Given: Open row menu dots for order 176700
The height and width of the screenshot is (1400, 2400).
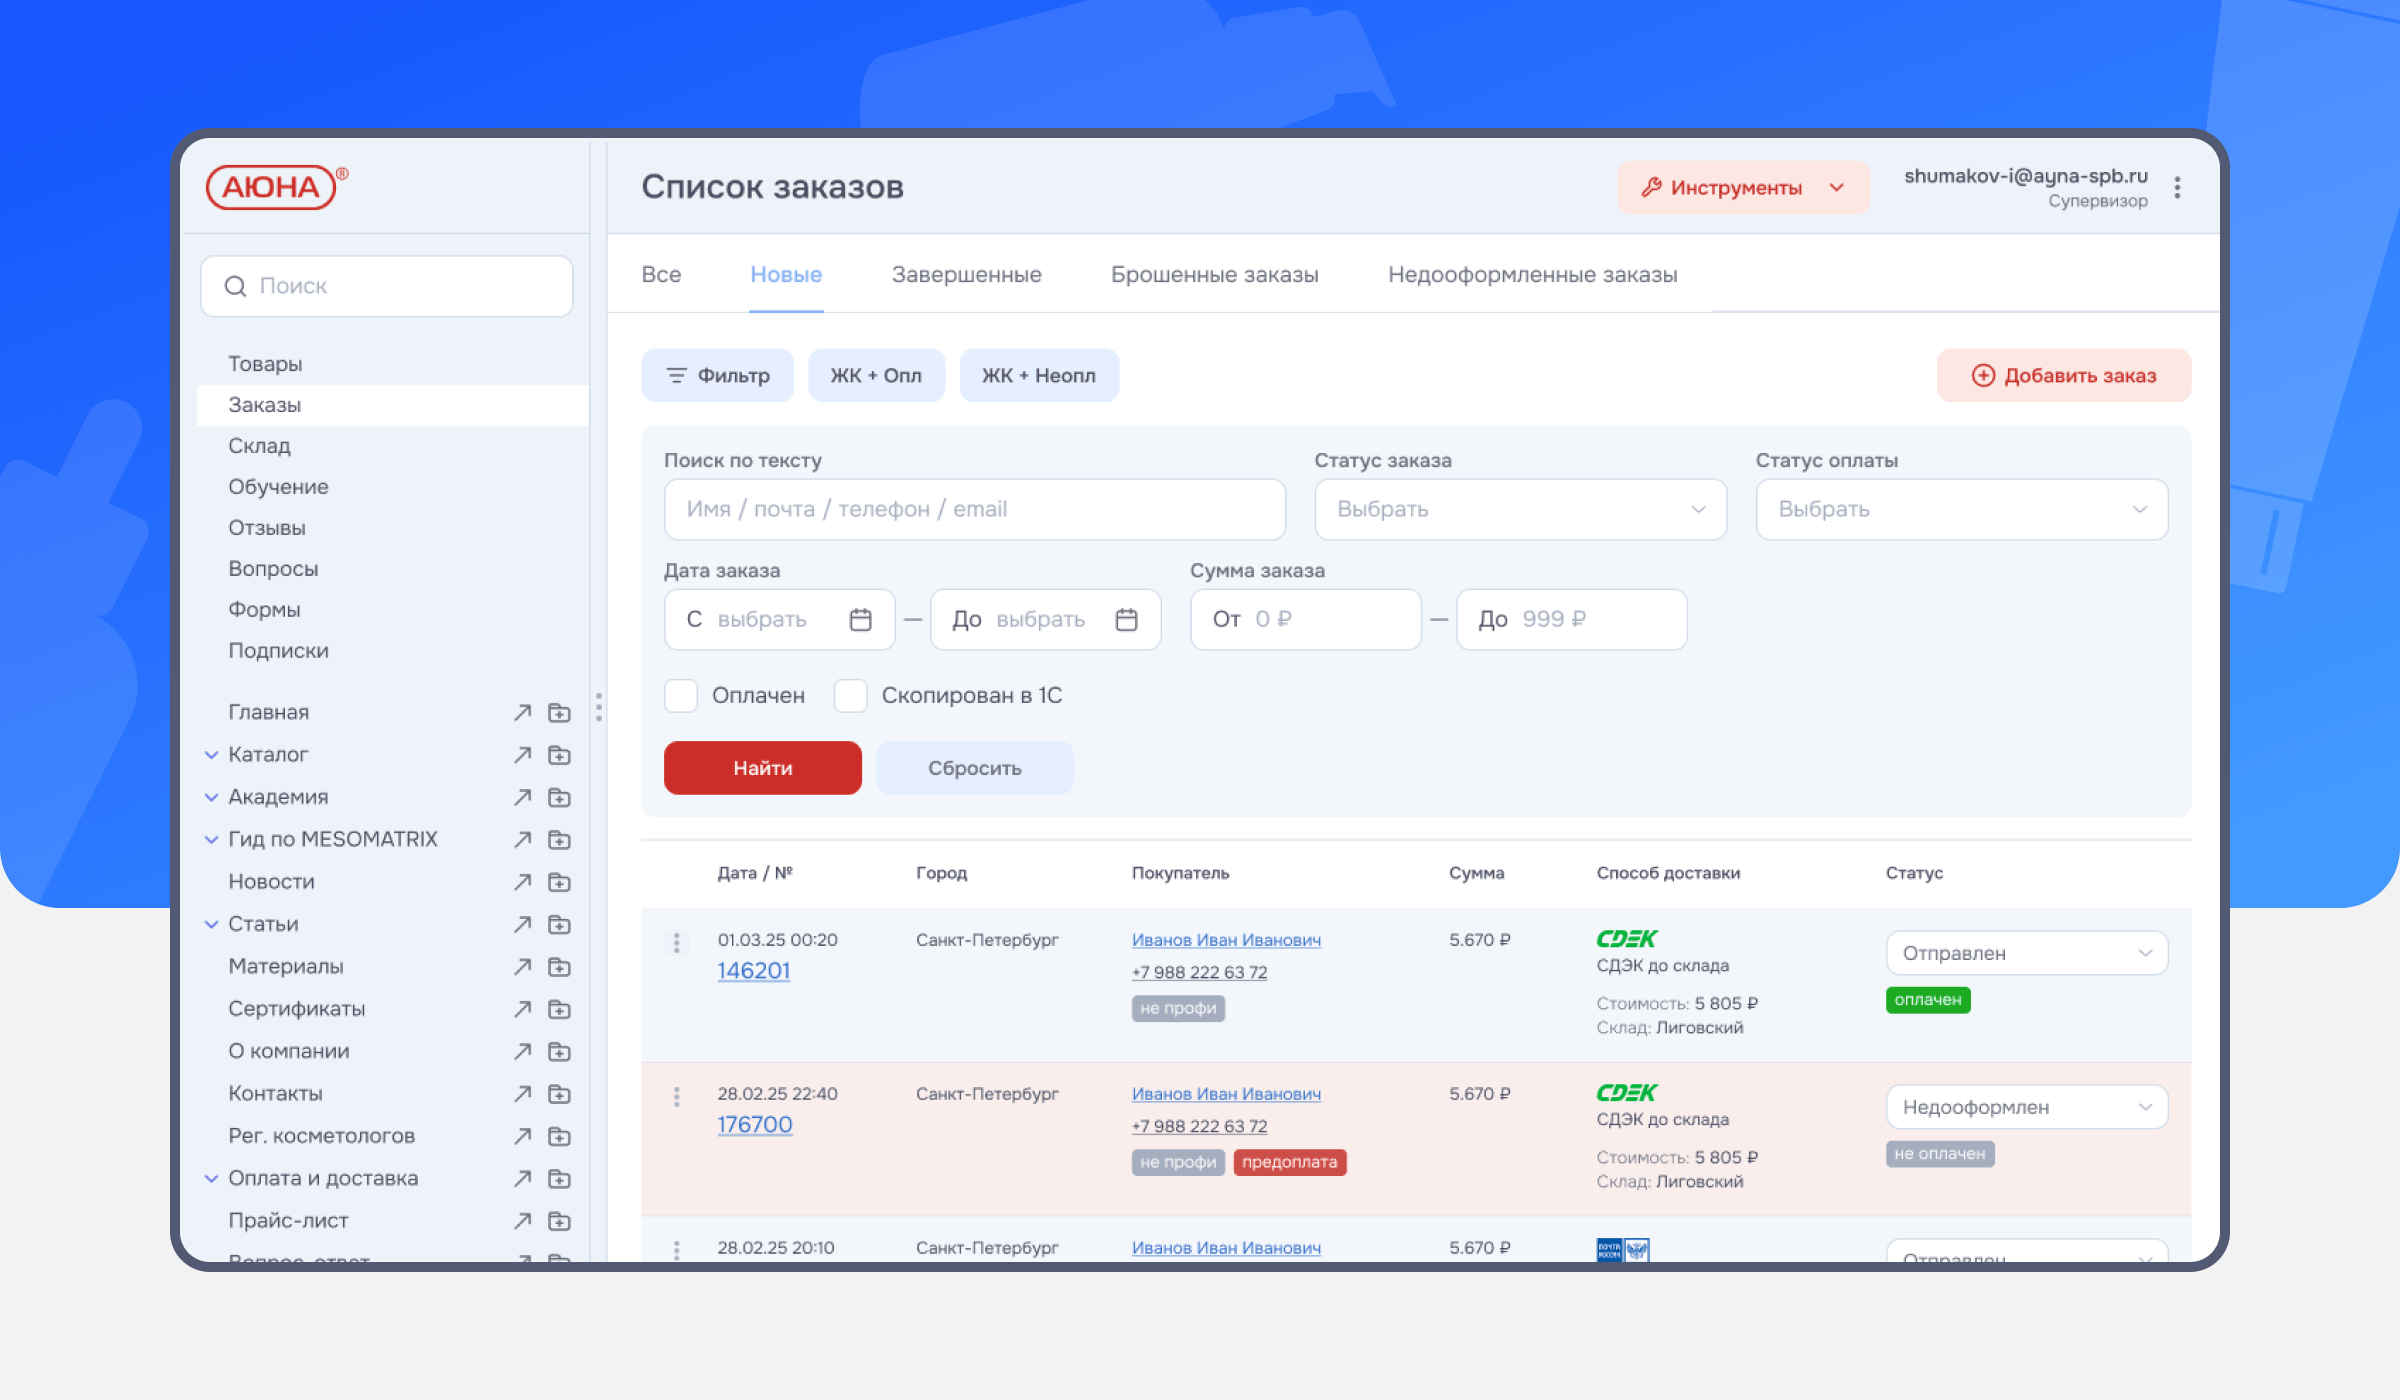Looking at the screenshot, I should pyautogui.click(x=677, y=1097).
